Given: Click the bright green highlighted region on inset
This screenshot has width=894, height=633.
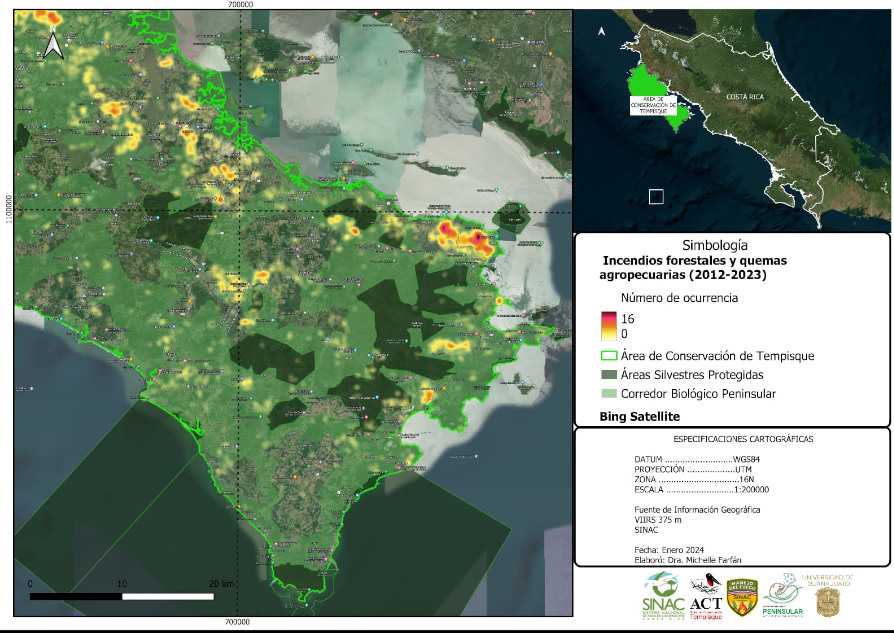Looking at the screenshot, I should tap(645, 85).
